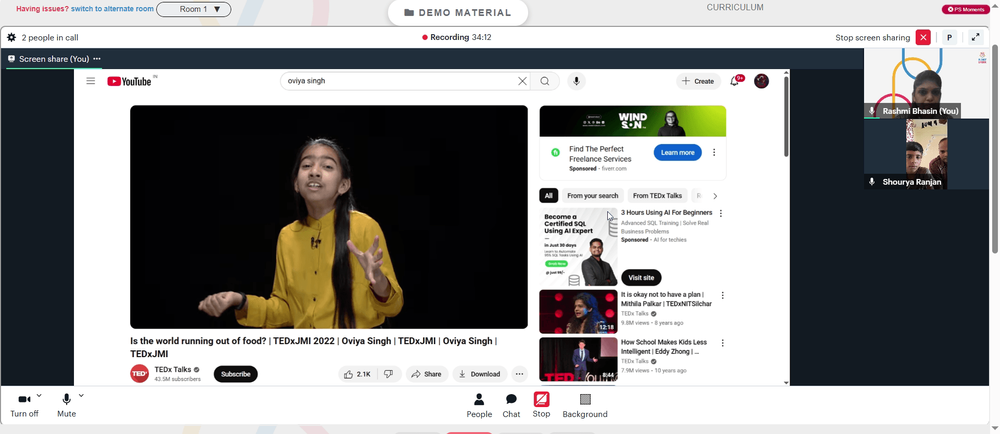This screenshot has height=434, width=1000.
Task: Stop screen sharing with red X
Action: [923, 38]
